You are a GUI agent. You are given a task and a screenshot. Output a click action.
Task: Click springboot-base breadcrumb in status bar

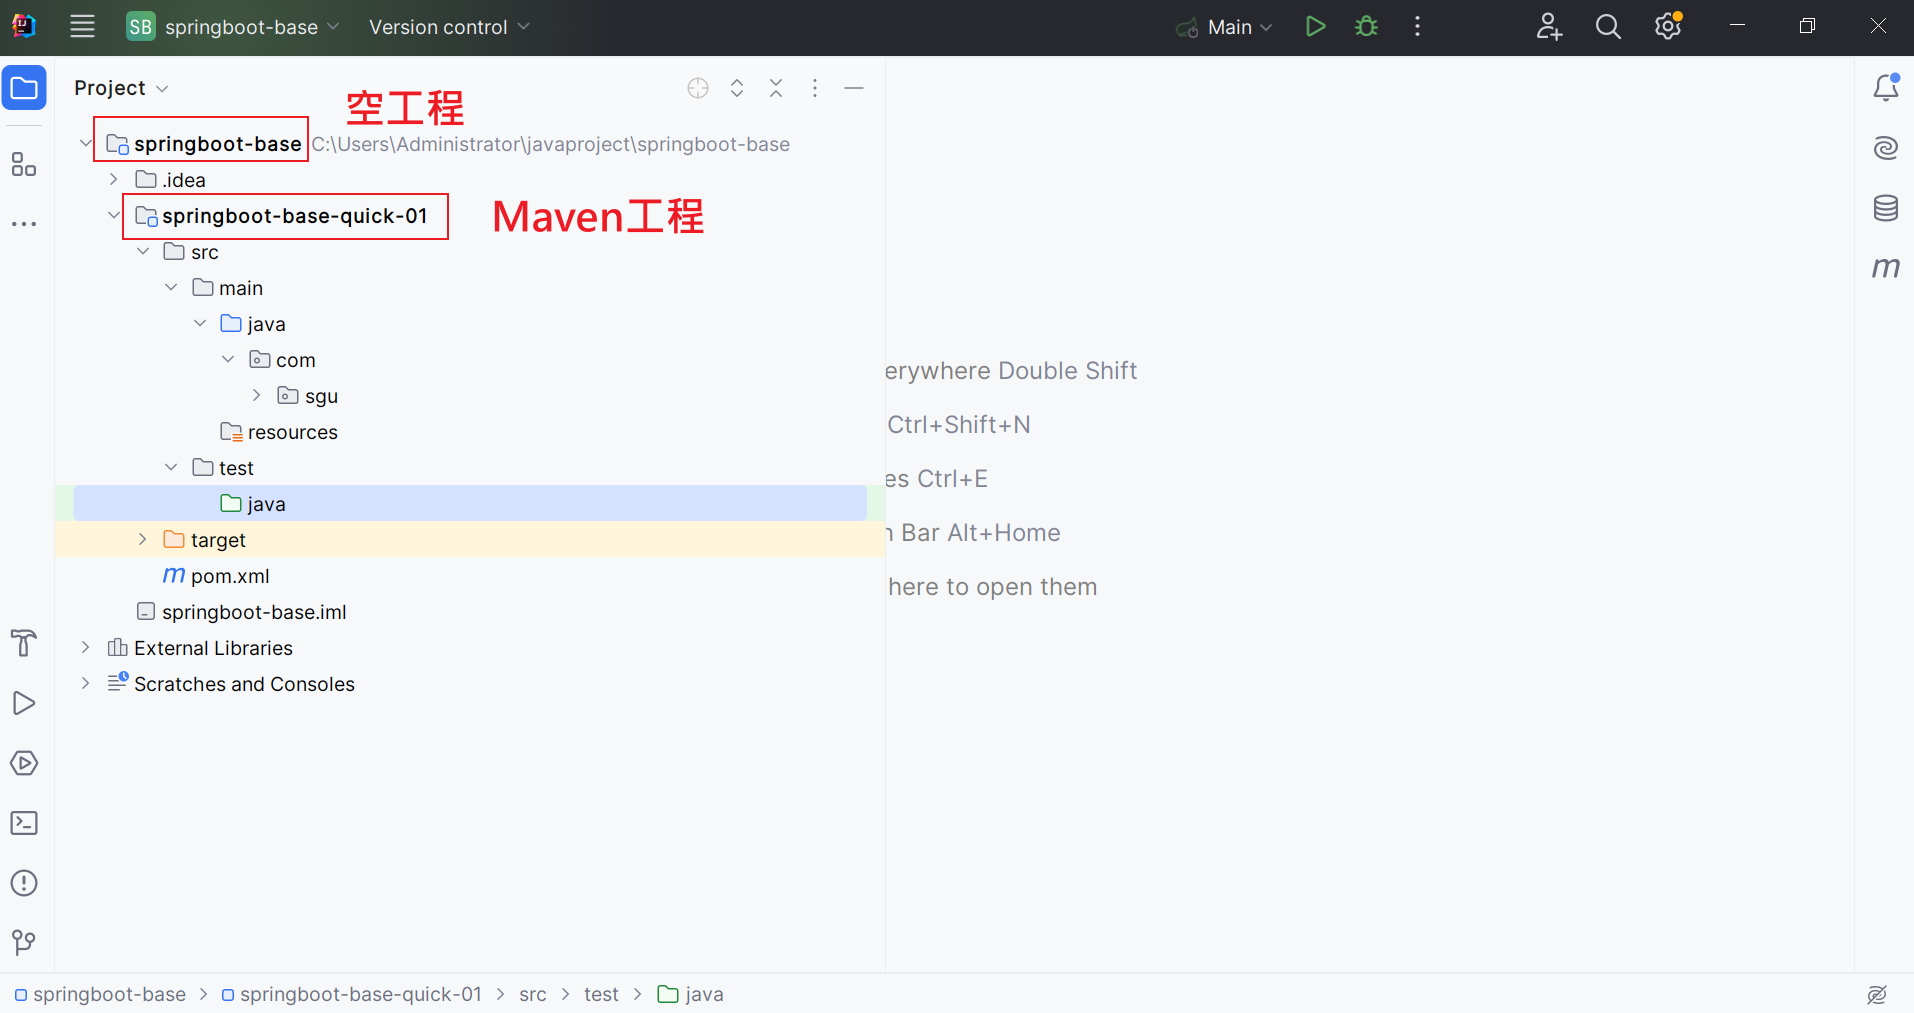[x=100, y=994]
